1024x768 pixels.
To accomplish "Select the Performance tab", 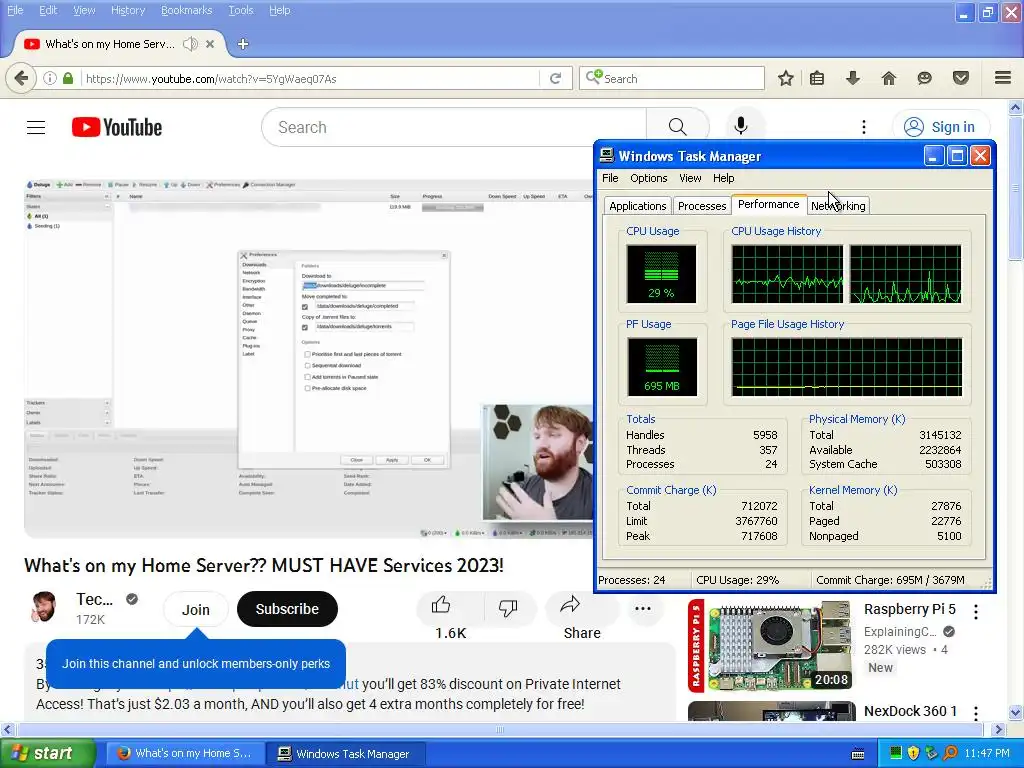I will tap(769, 204).
